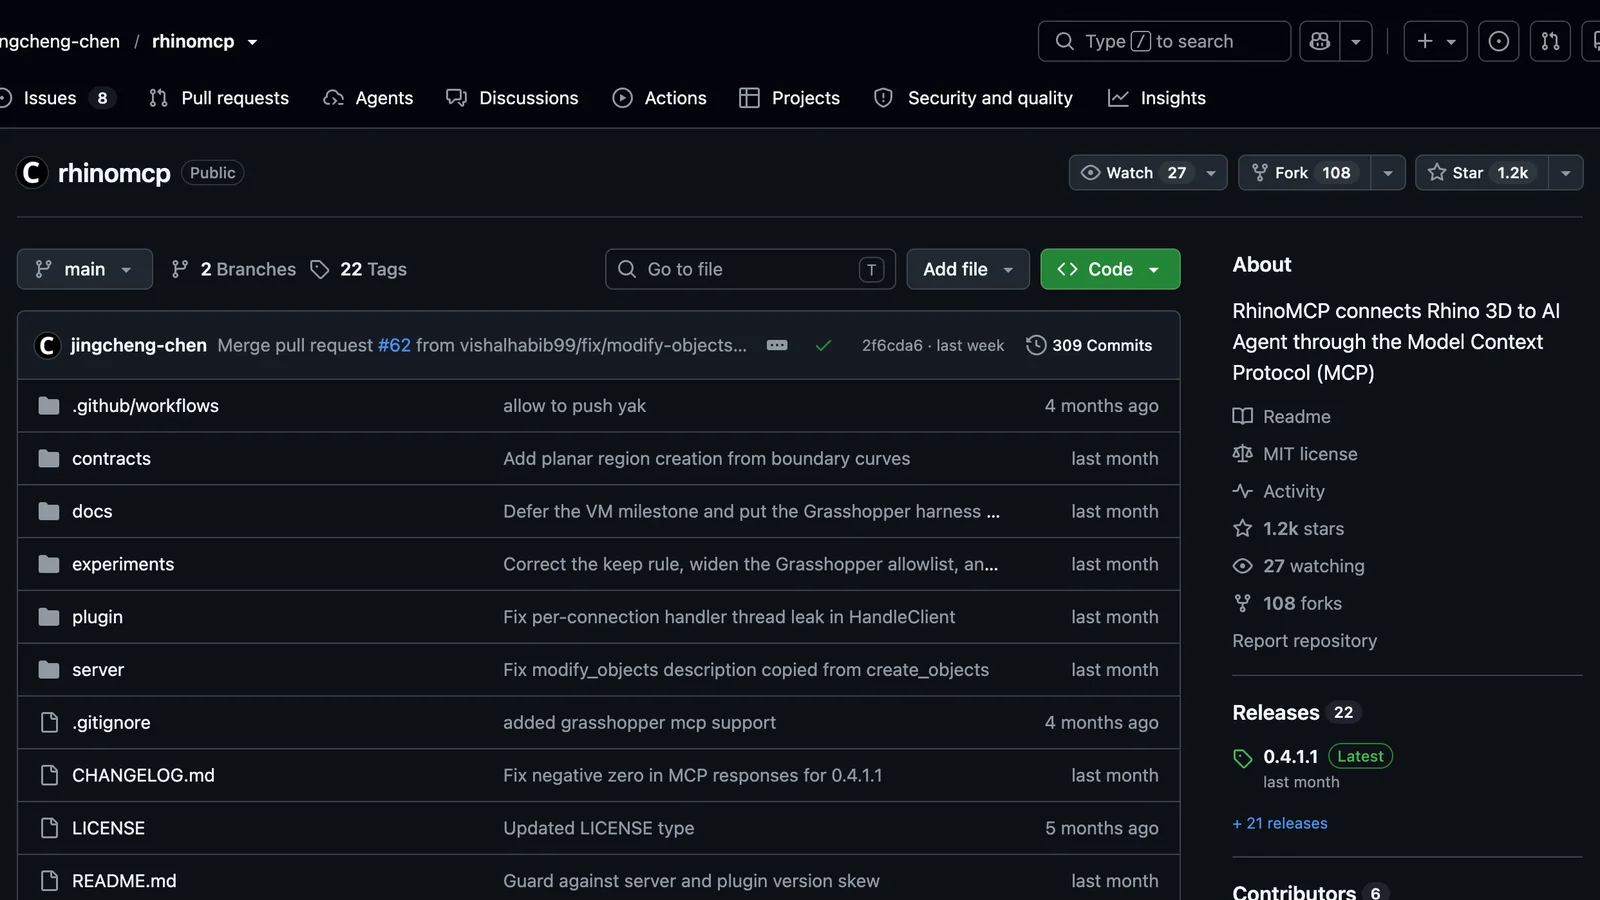This screenshot has height=900, width=1600.
Task: View 22 Tags link
Action: (x=359, y=269)
